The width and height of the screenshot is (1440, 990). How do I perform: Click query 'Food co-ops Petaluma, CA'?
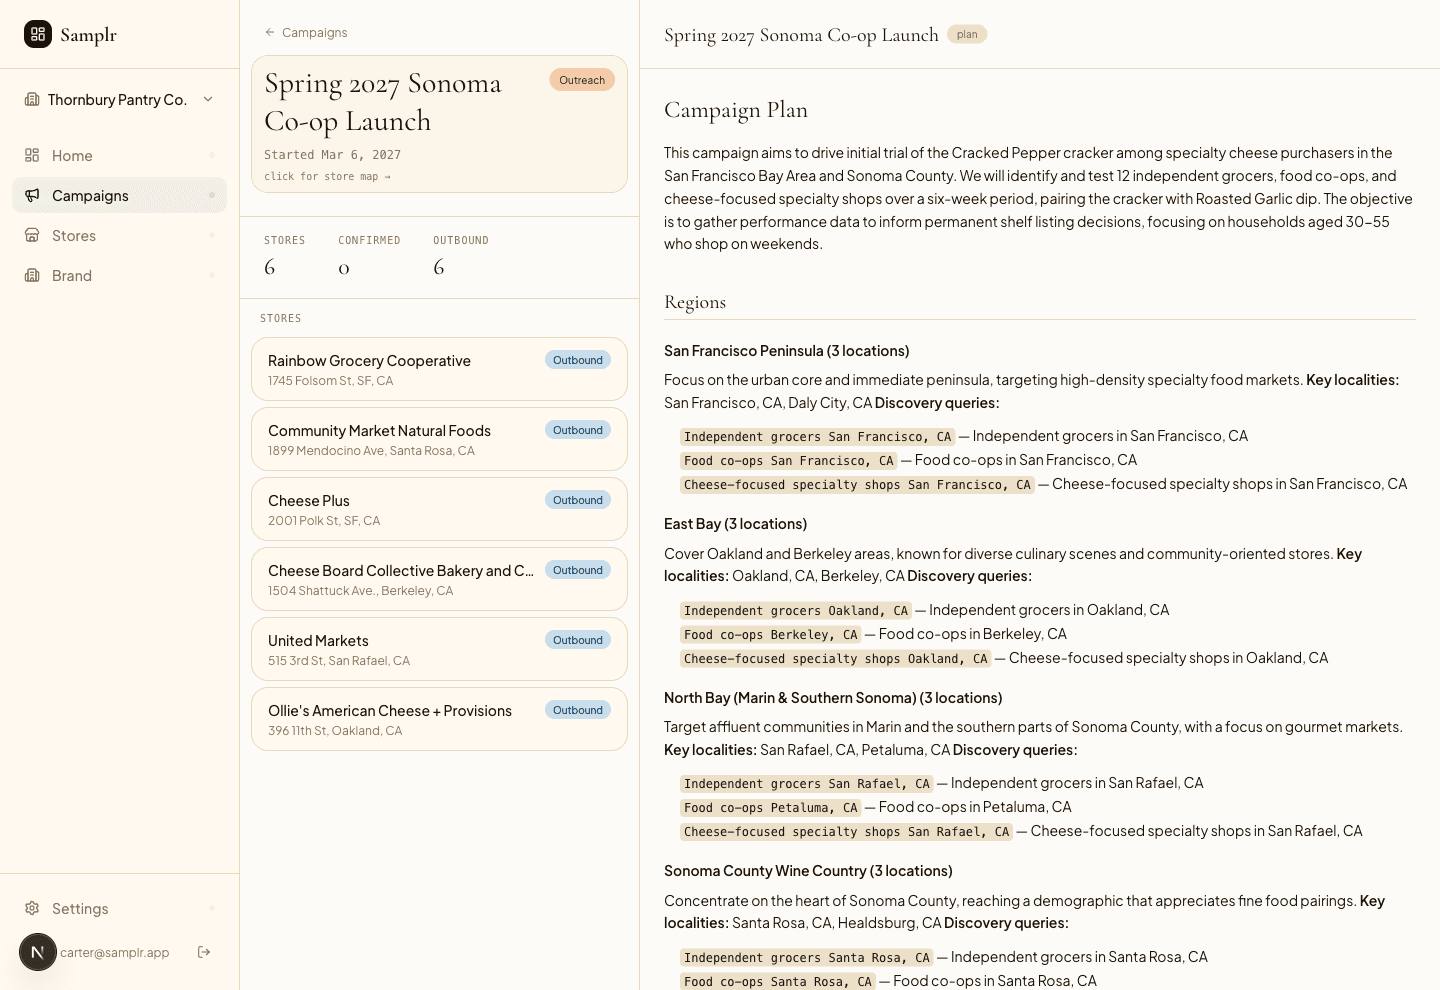(771, 808)
